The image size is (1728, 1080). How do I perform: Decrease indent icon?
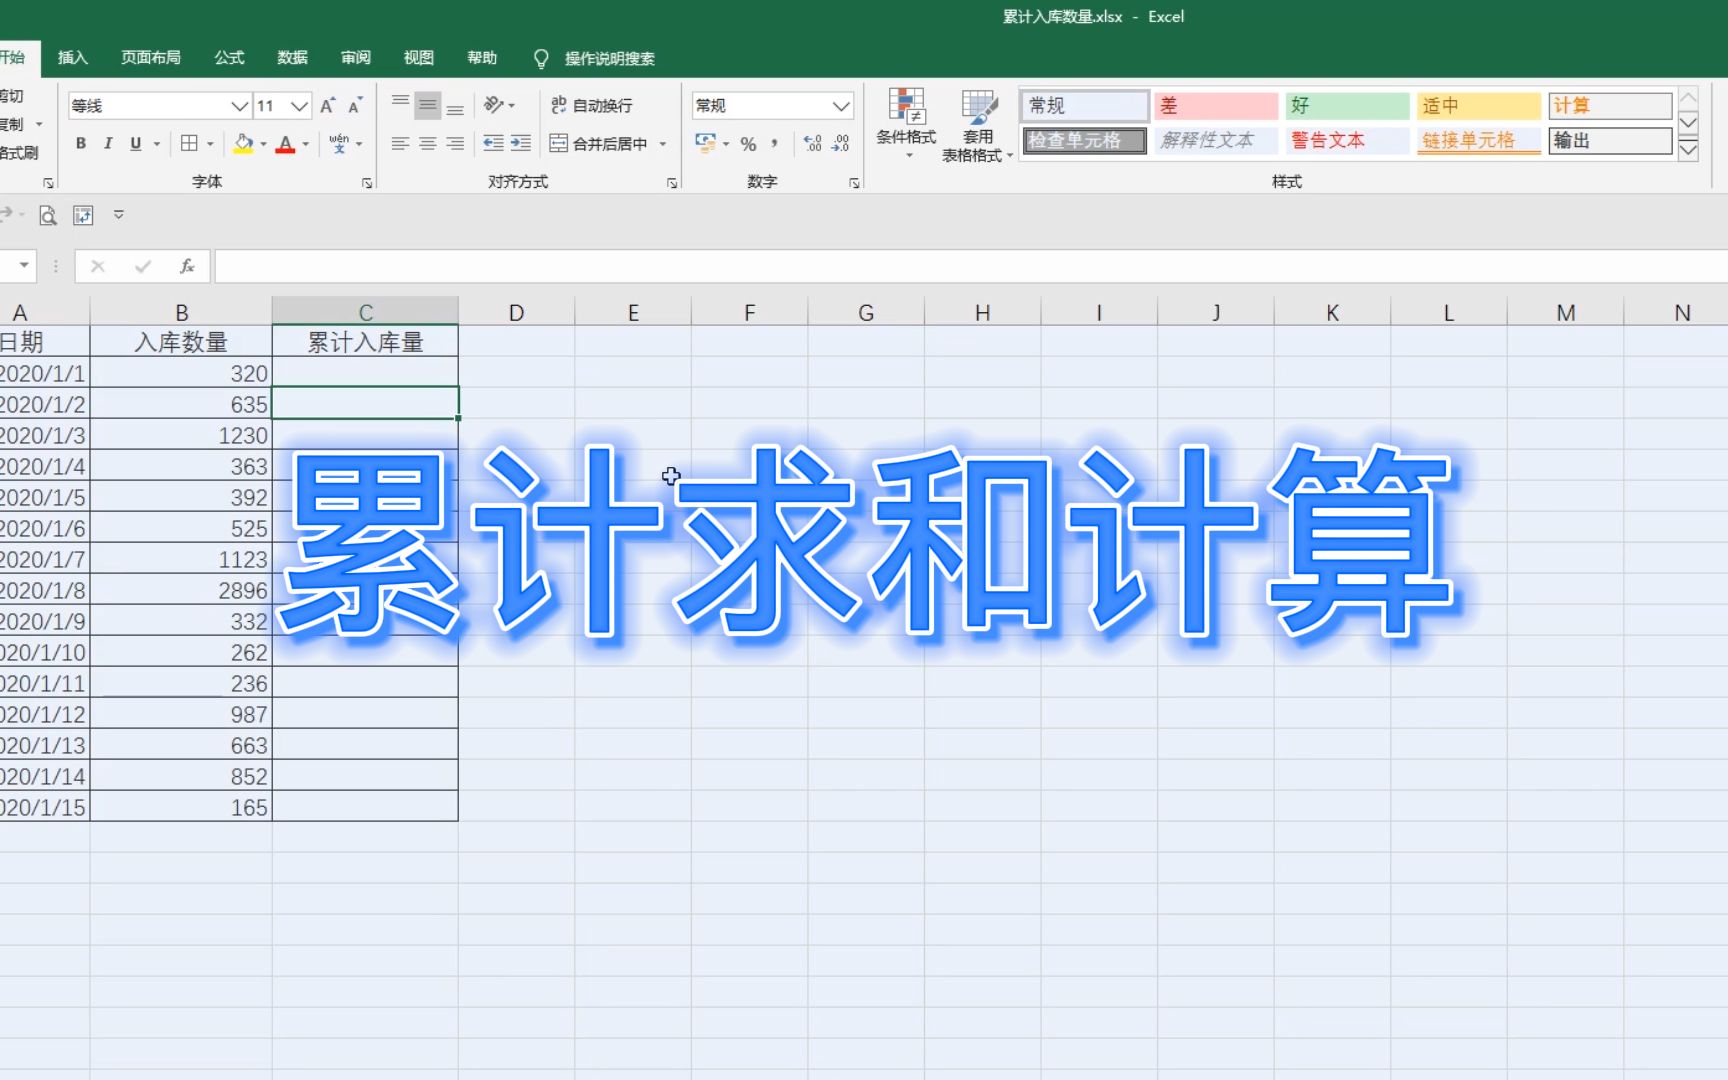(493, 144)
